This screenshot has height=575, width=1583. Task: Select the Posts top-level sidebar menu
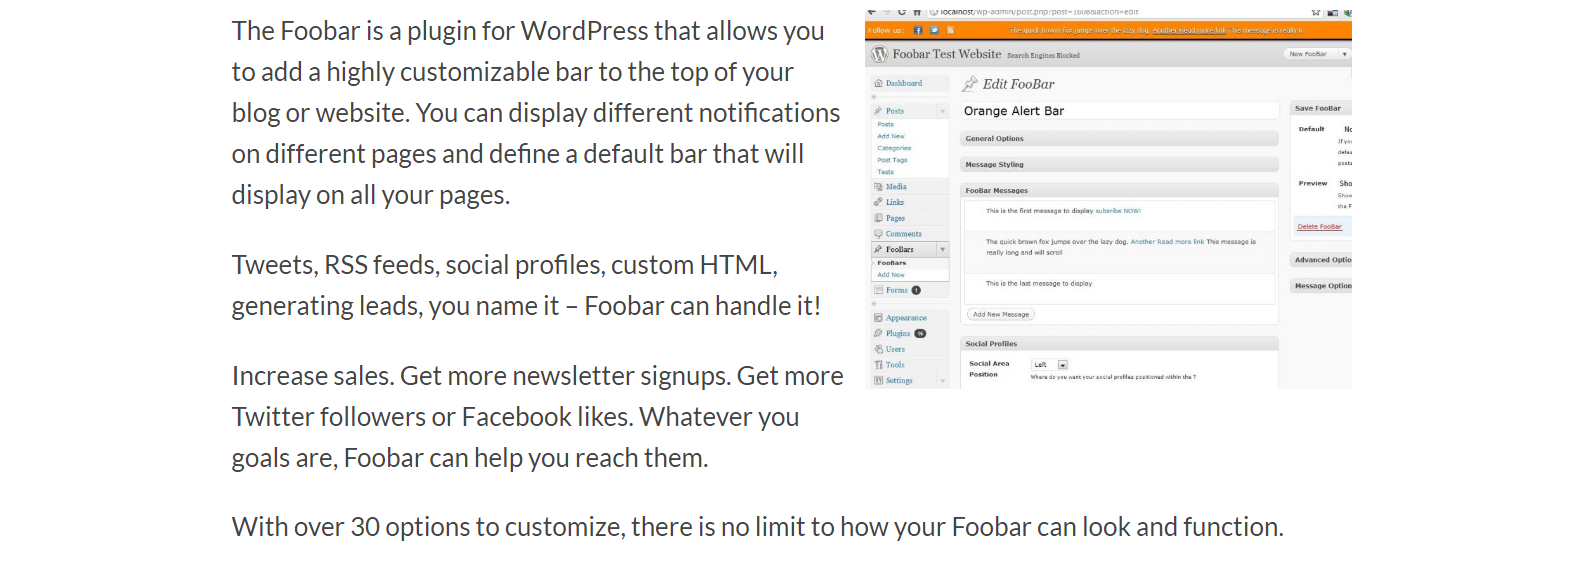[x=895, y=111]
